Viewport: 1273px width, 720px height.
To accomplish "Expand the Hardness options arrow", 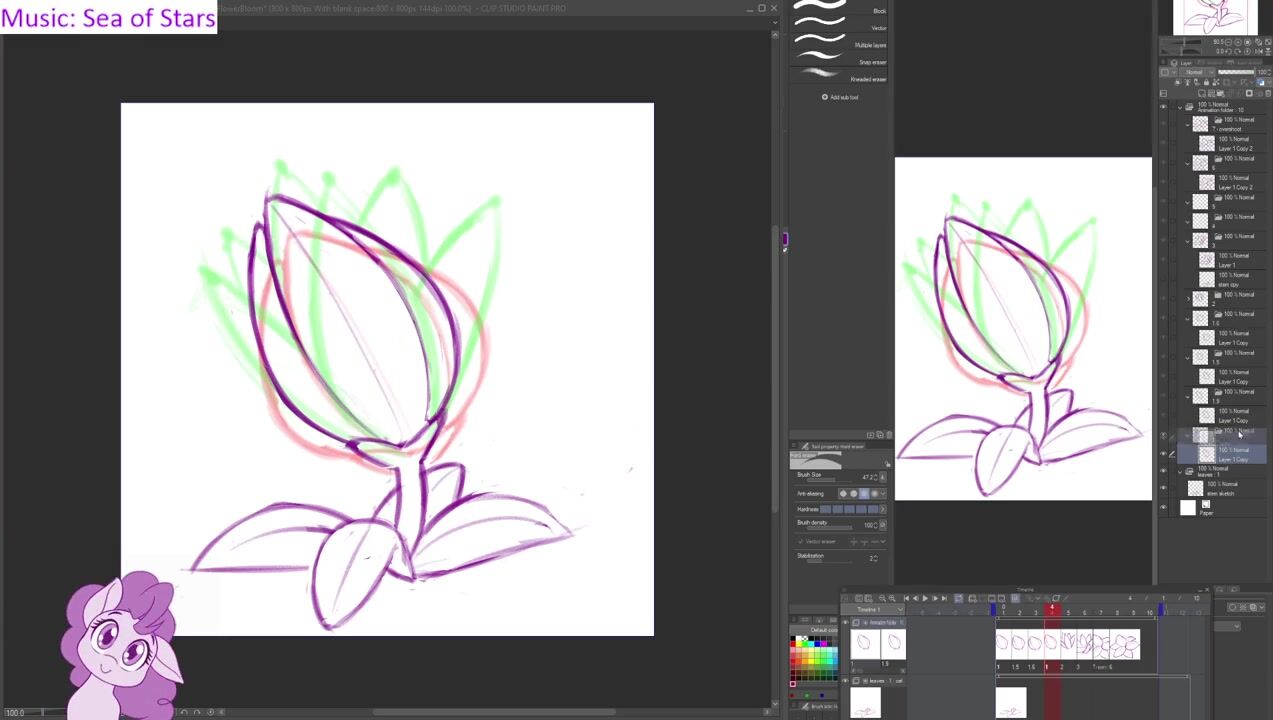I will [884, 509].
